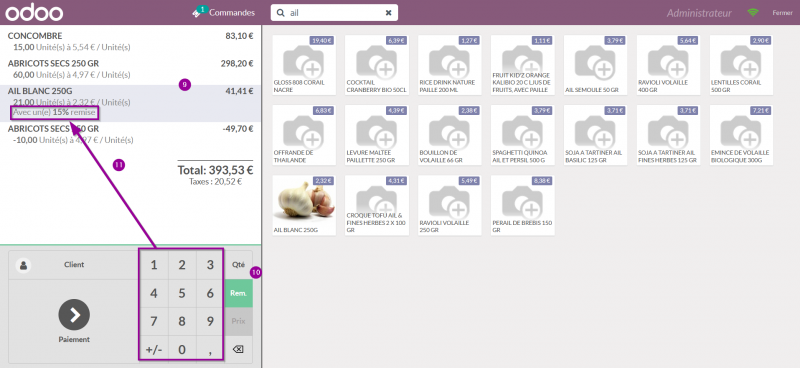Click the Client person icon
This screenshot has height=368, width=800.
[x=23, y=265]
